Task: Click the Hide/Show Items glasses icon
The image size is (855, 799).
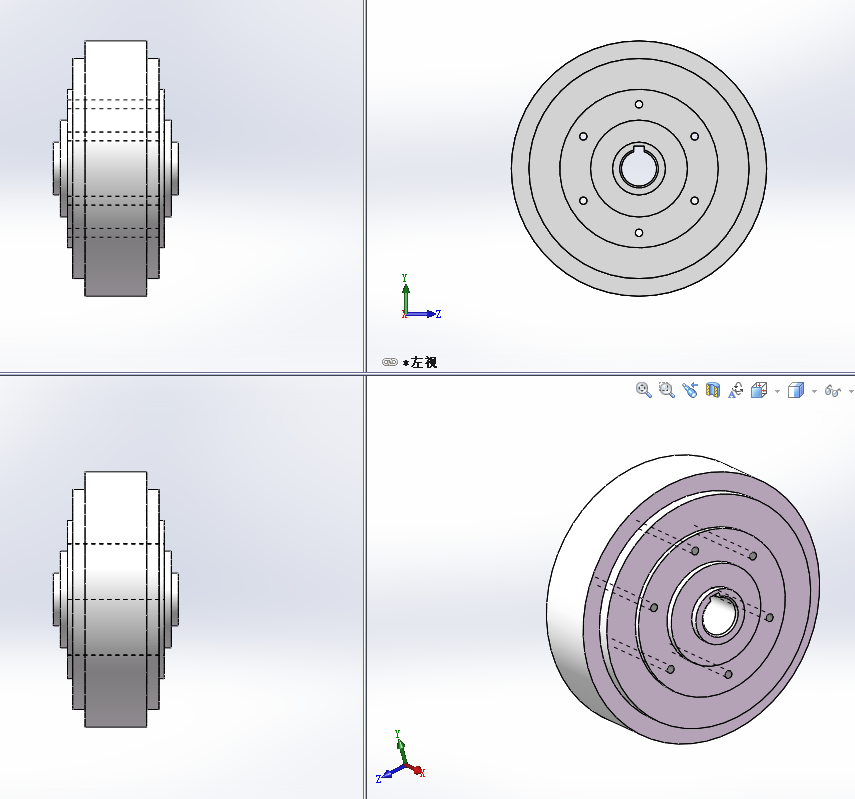Action: (x=833, y=391)
